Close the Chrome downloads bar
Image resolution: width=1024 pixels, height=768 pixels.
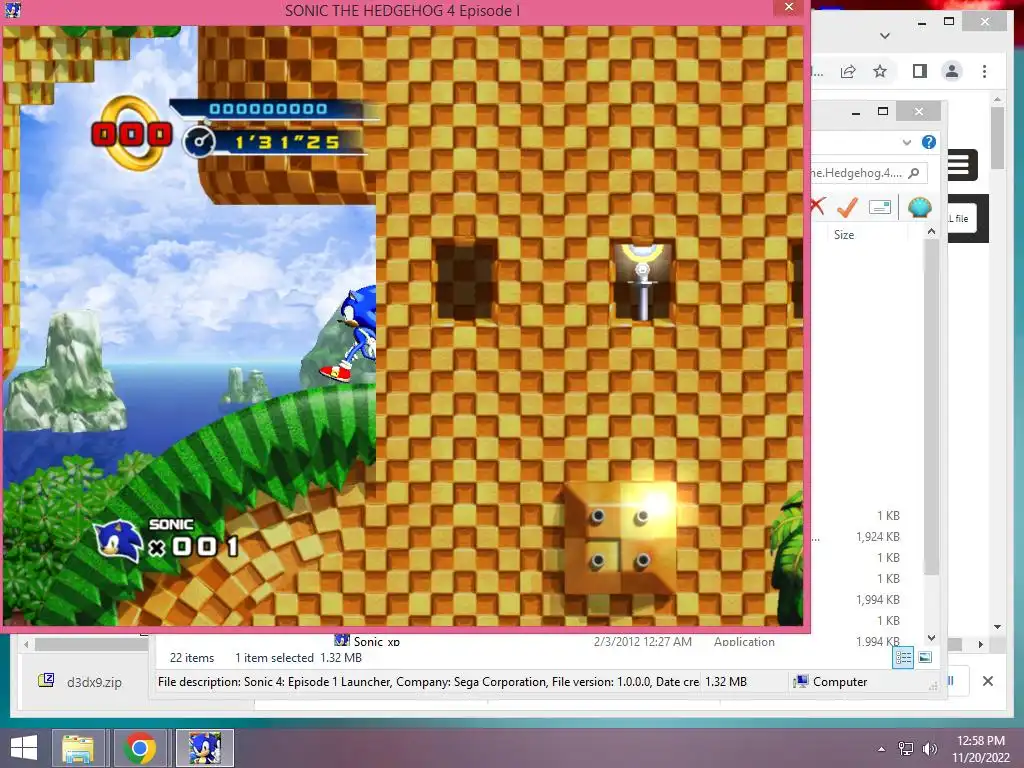tap(987, 681)
